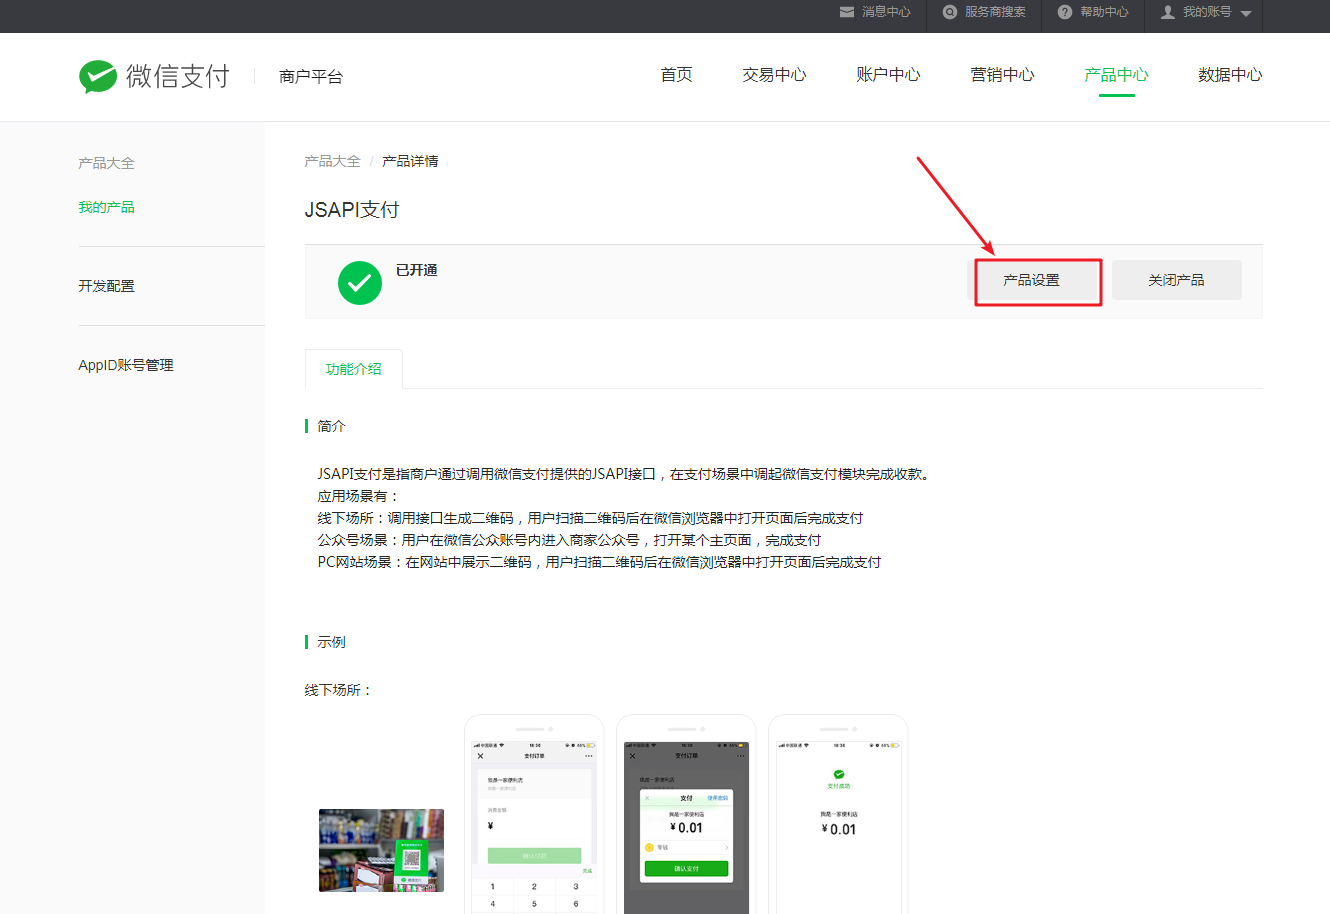The image size is (1330, 914).
Task: Switch to the 功能介绍 tab
Action: 353,369
